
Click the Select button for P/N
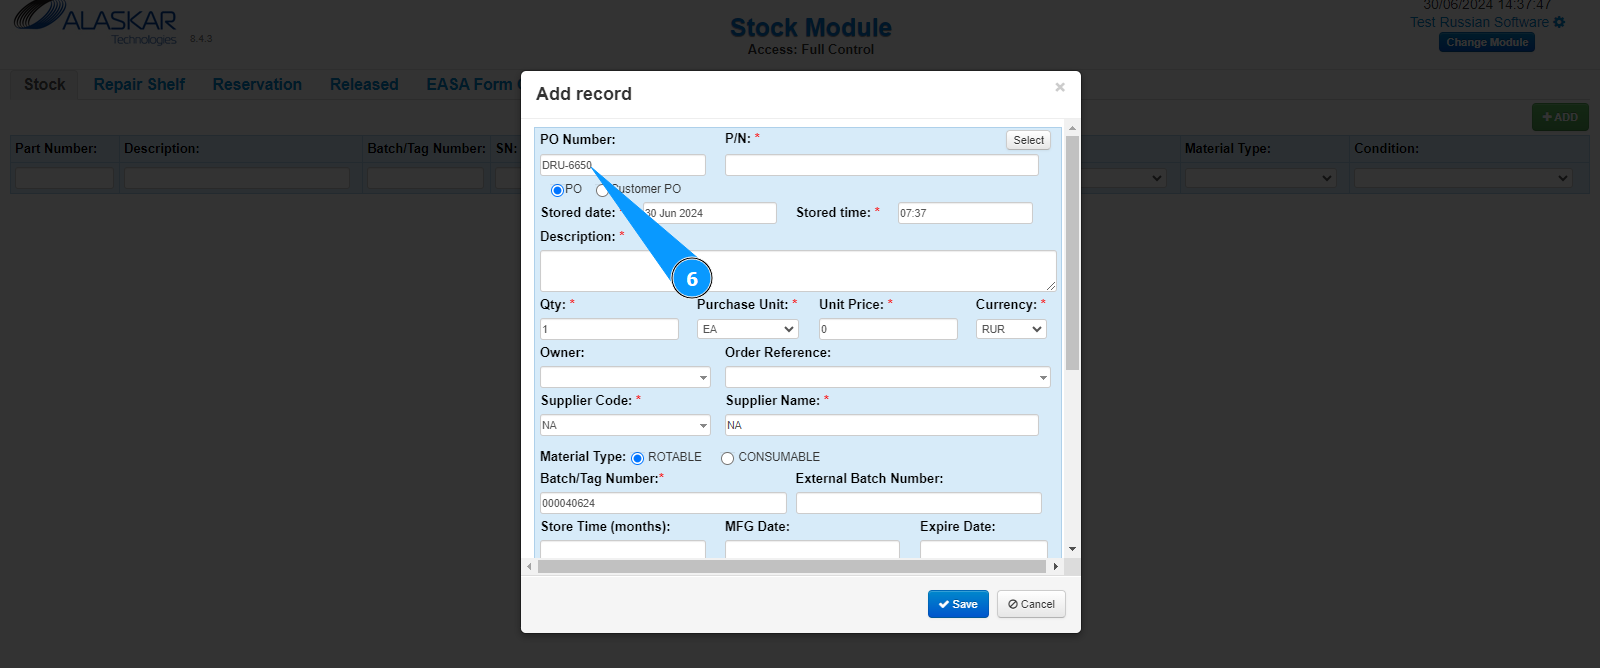click(1028, 140)
